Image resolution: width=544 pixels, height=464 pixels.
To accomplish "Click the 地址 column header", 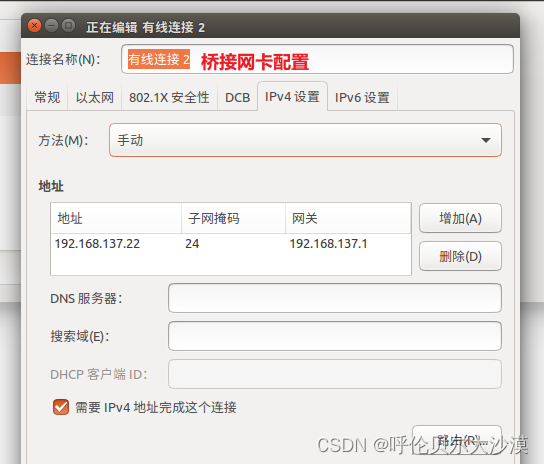I will [116, 218].
